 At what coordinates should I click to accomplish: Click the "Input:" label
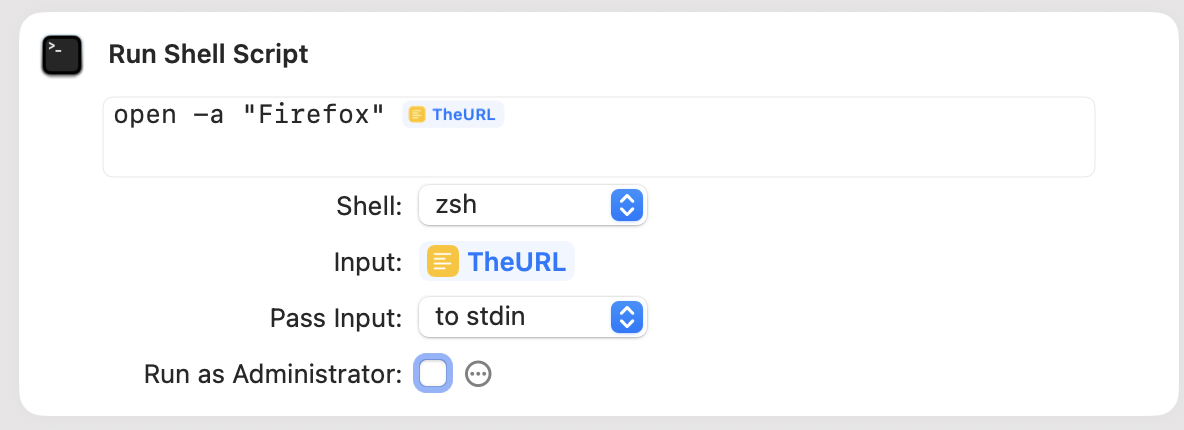tap(368, 262)
